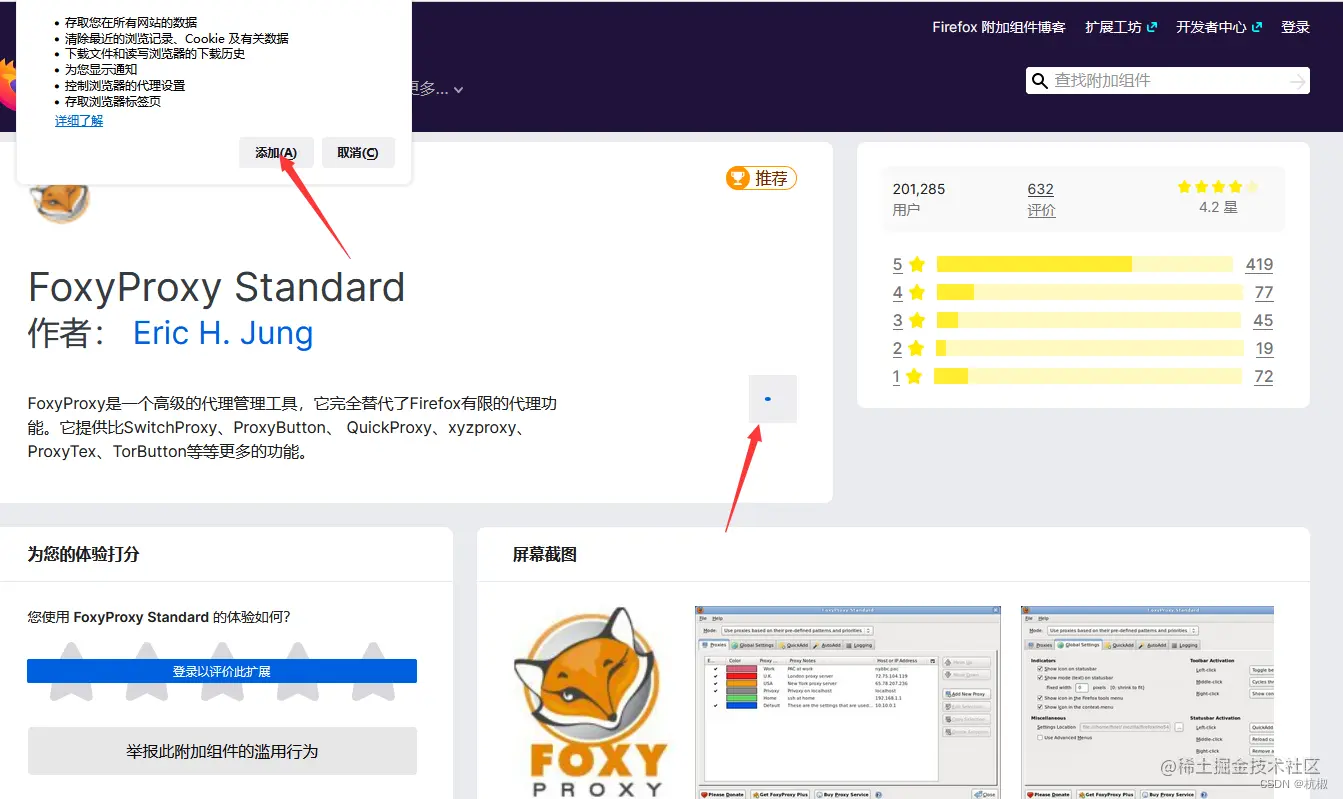The width and height of the screenshot is (1343, 799).
Task: Open the 632 评价 reviews link
Action: tap(1041, 199)
